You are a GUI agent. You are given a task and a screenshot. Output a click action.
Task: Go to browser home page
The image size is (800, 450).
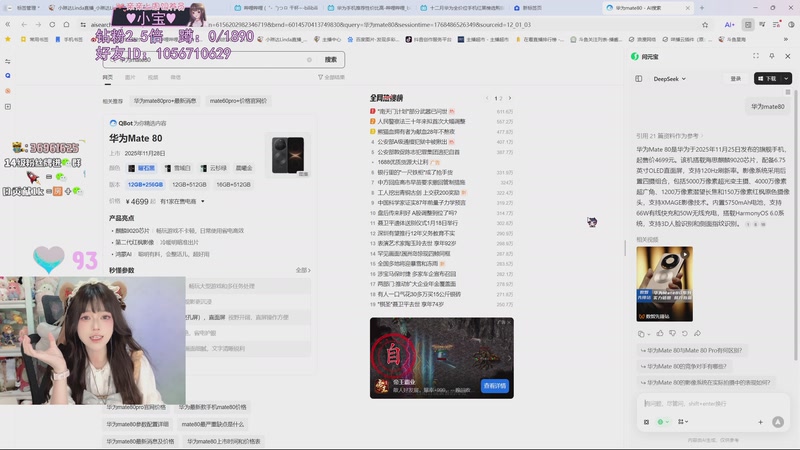point(66,24)
